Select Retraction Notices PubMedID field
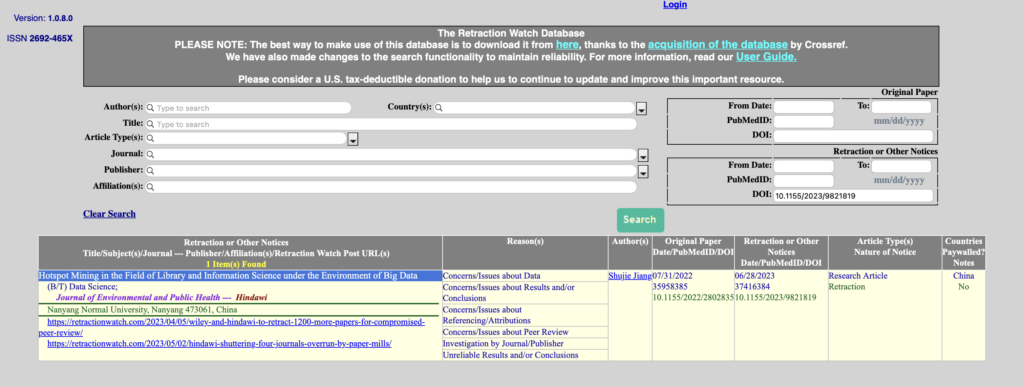 [x=804, y=181]
